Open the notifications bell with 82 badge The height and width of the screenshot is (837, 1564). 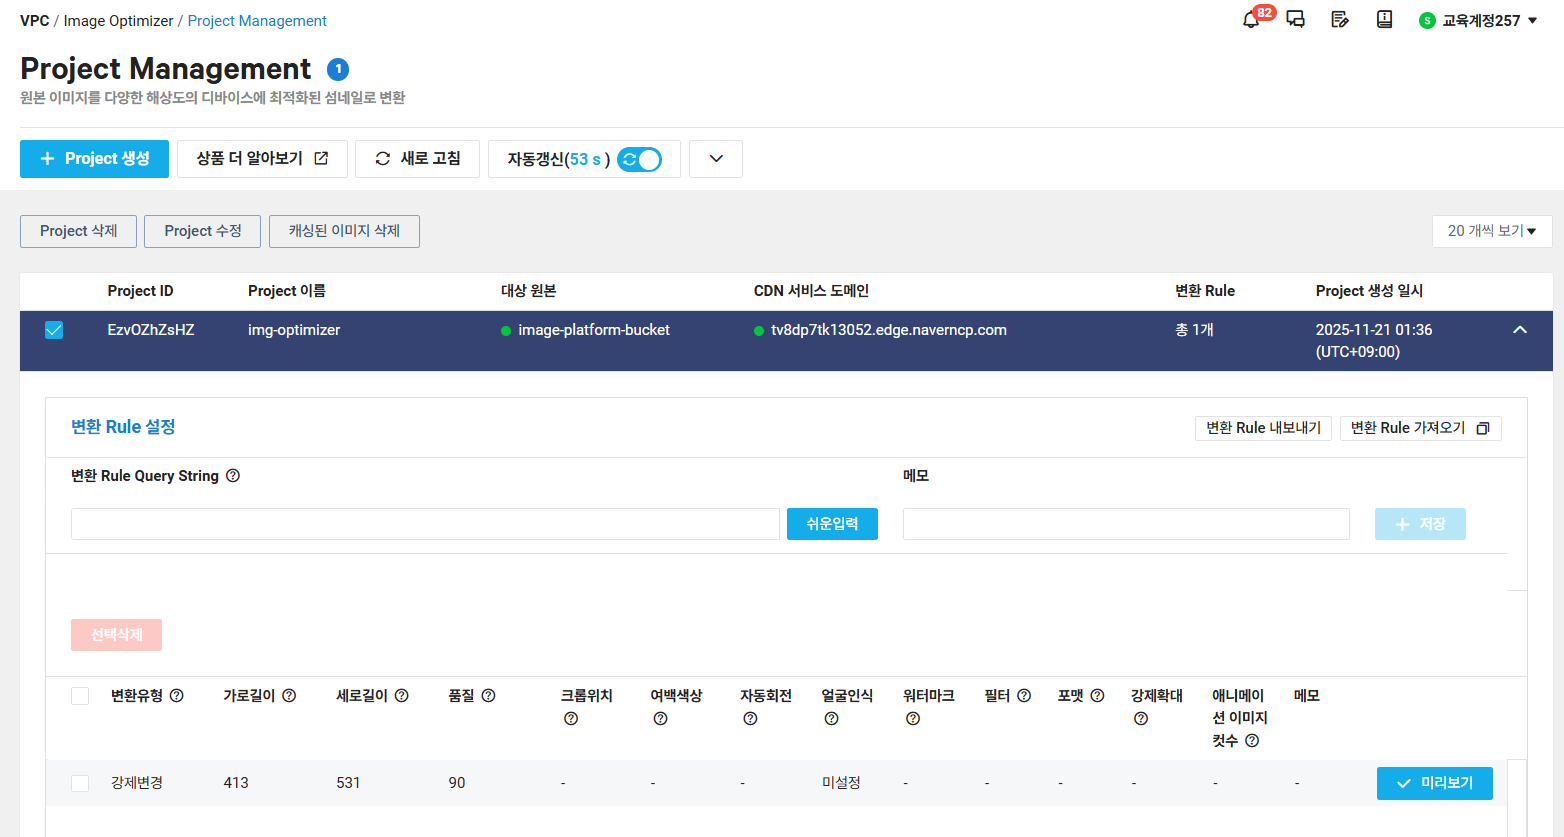(1251, 19)
